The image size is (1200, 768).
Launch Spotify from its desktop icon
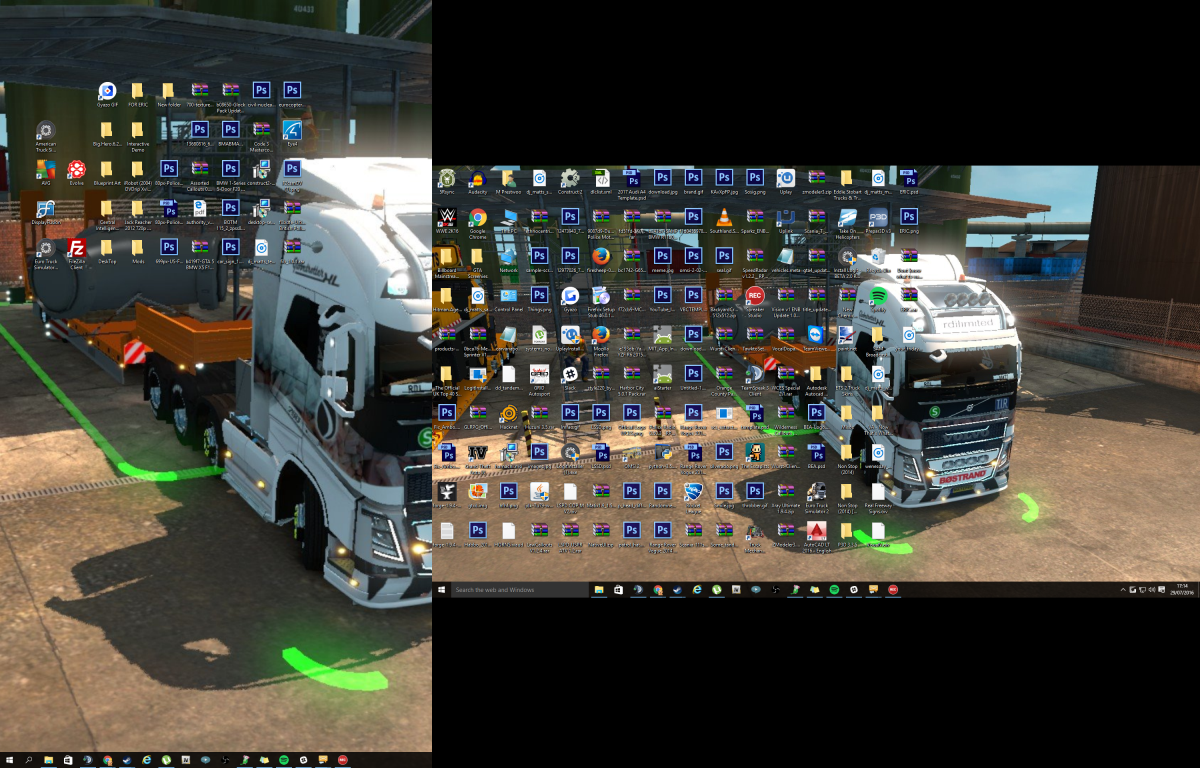pyautogui.click(x=876, y=295)
